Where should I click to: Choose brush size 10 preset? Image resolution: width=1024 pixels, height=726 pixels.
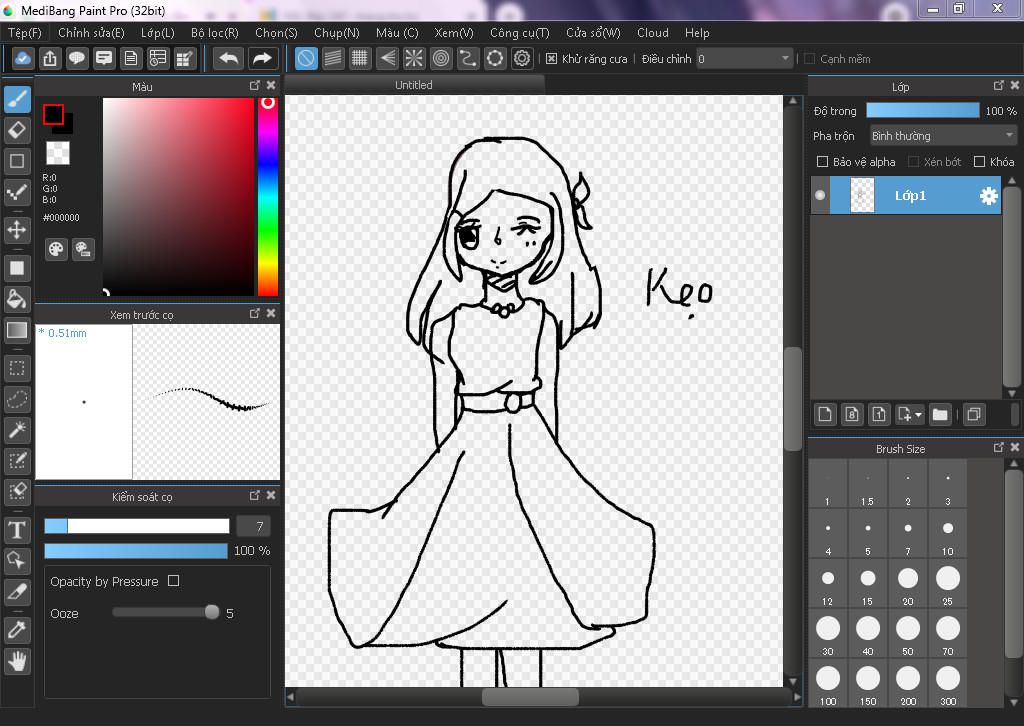point(948,535)
